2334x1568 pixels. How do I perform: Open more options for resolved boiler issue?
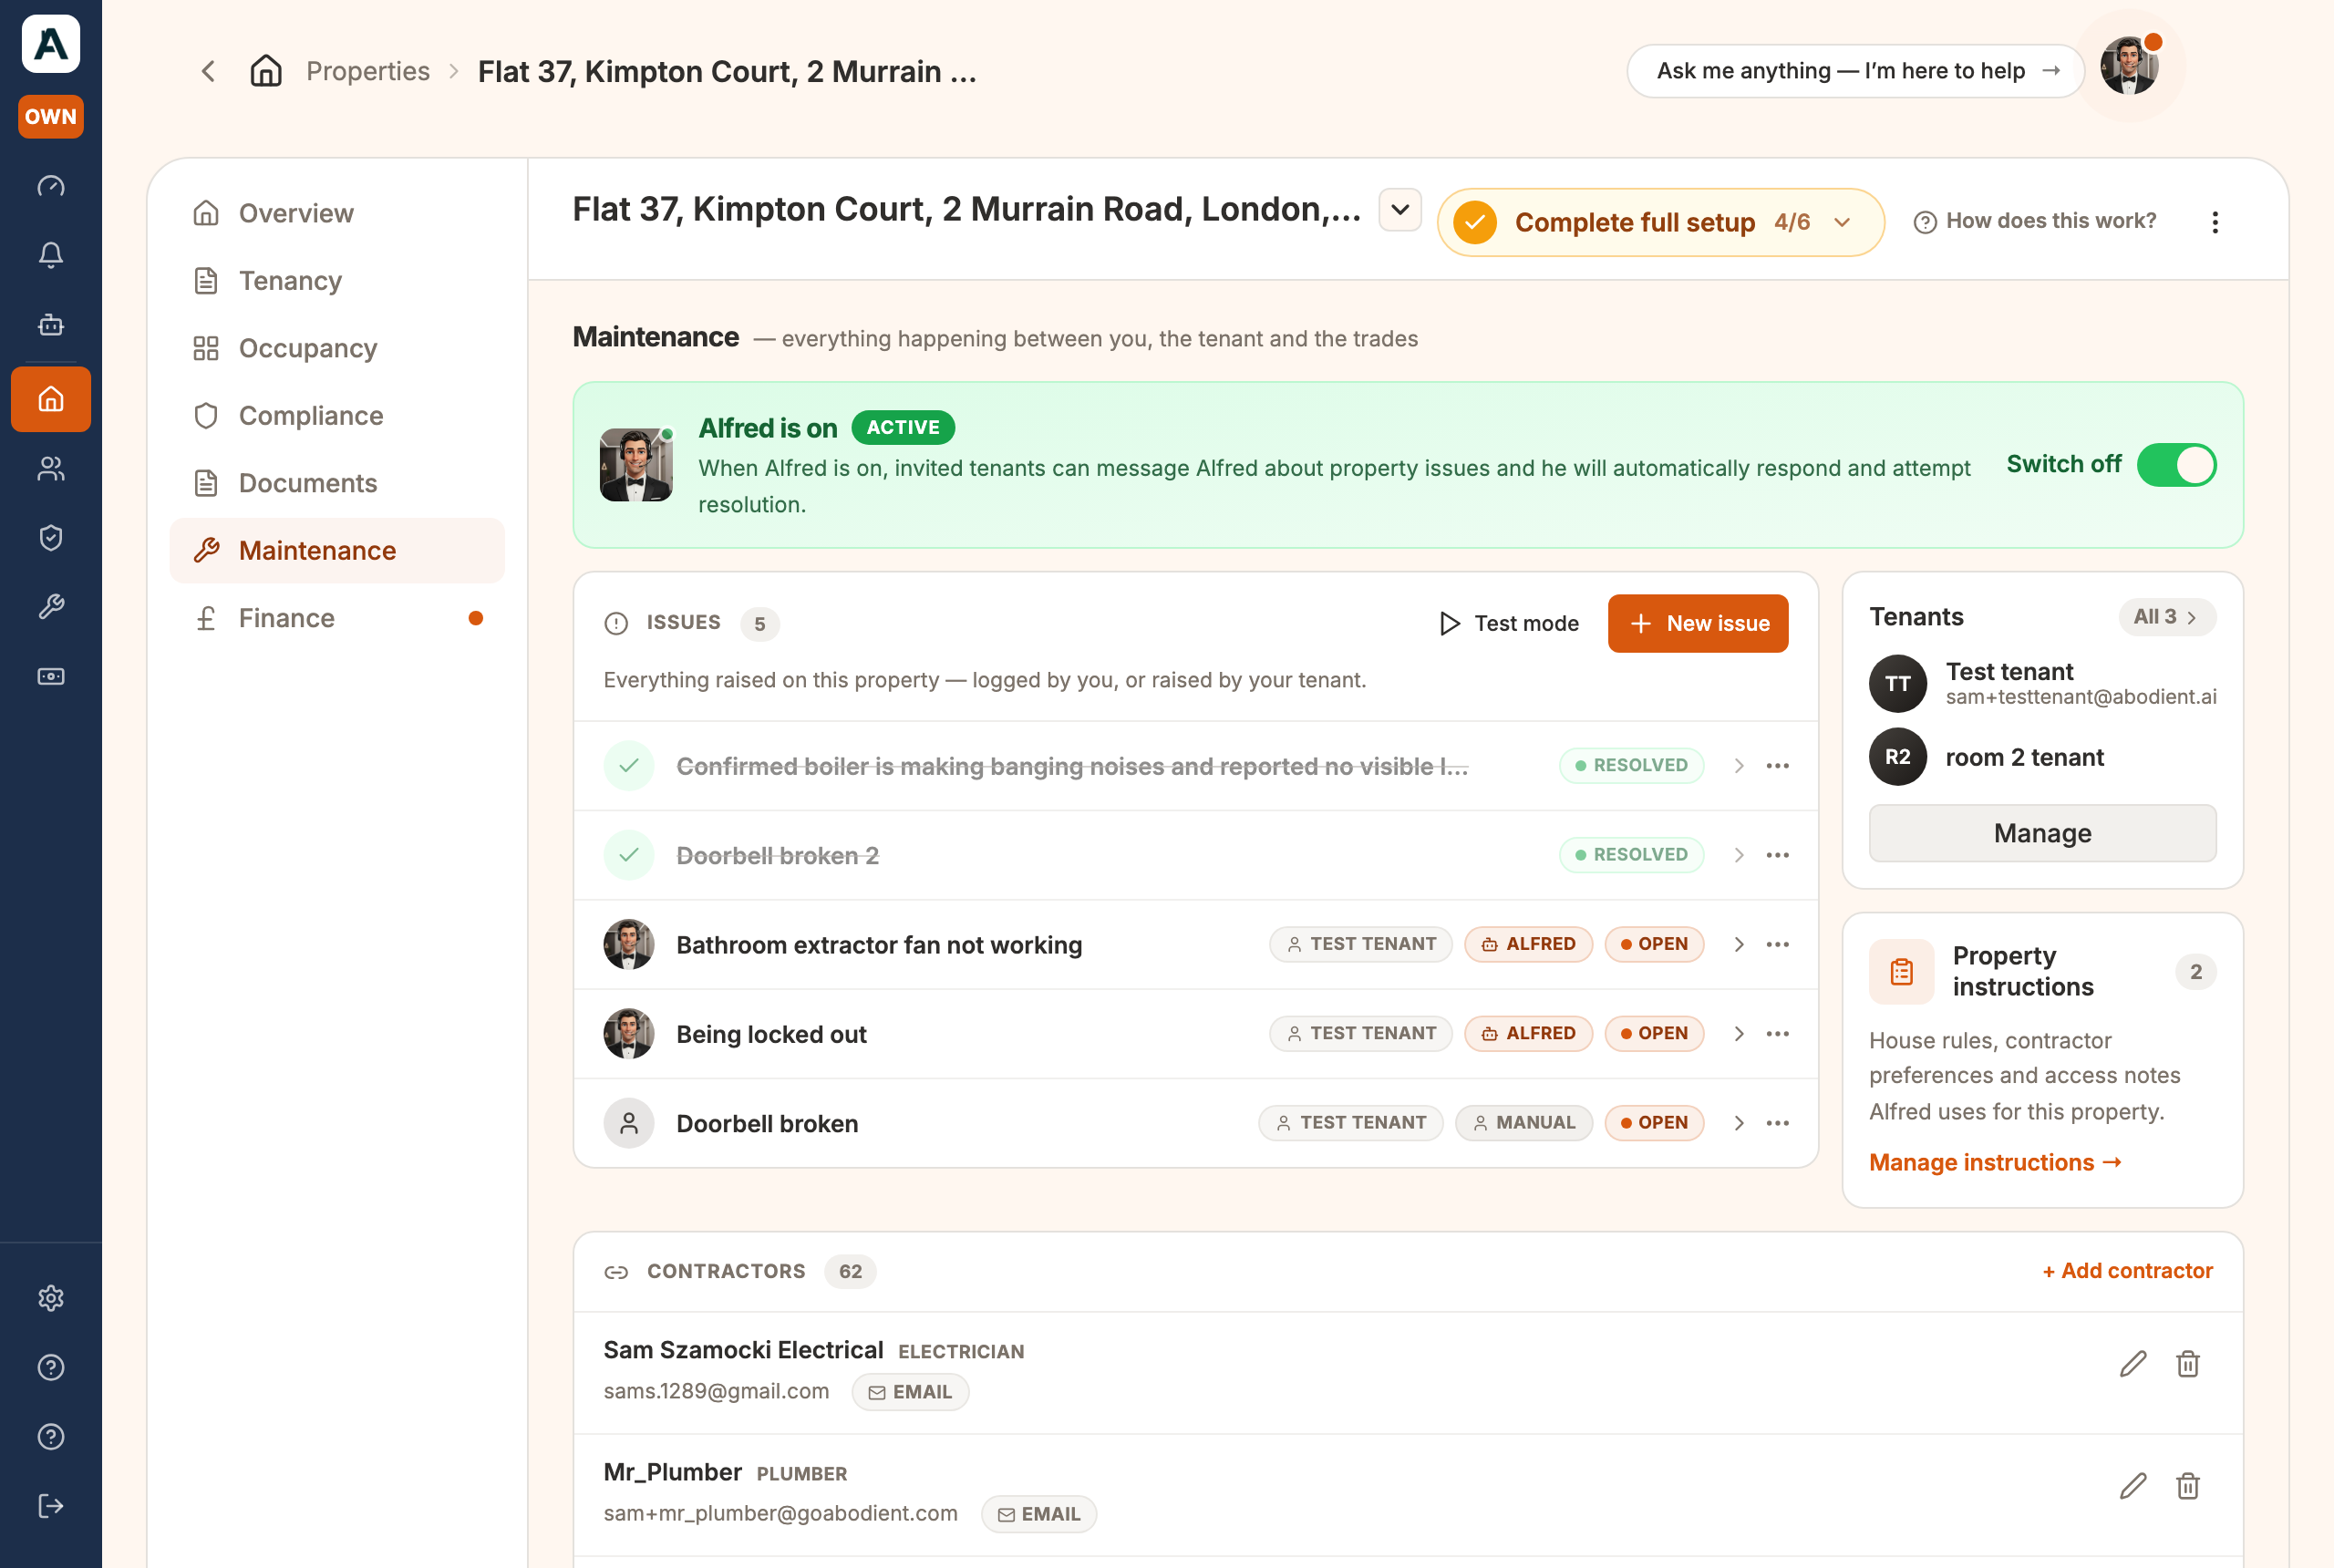(1777, 766)
